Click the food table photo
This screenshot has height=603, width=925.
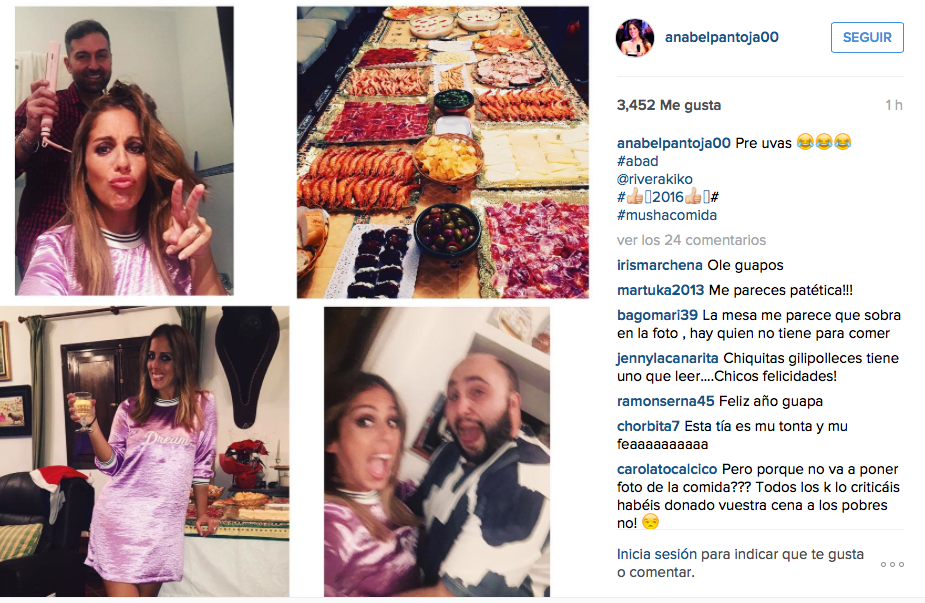[x=442, y=152]
